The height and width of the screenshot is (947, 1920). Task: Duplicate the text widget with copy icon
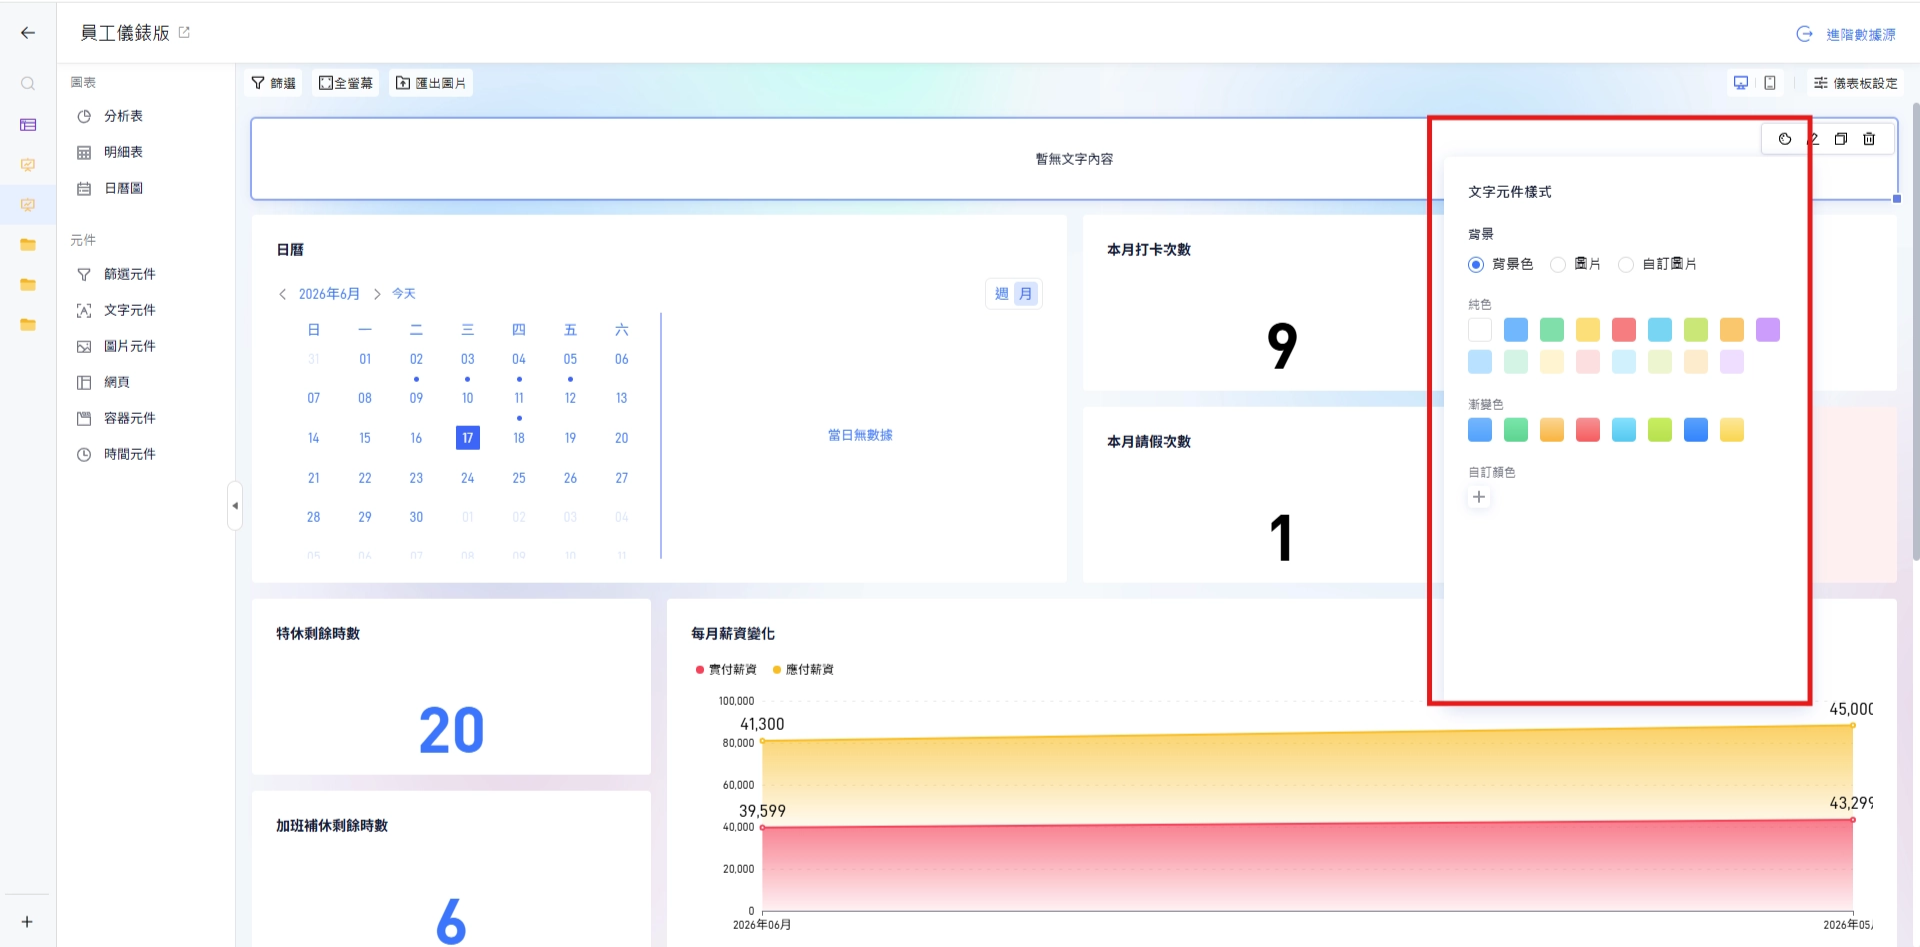click(1841, 139)
